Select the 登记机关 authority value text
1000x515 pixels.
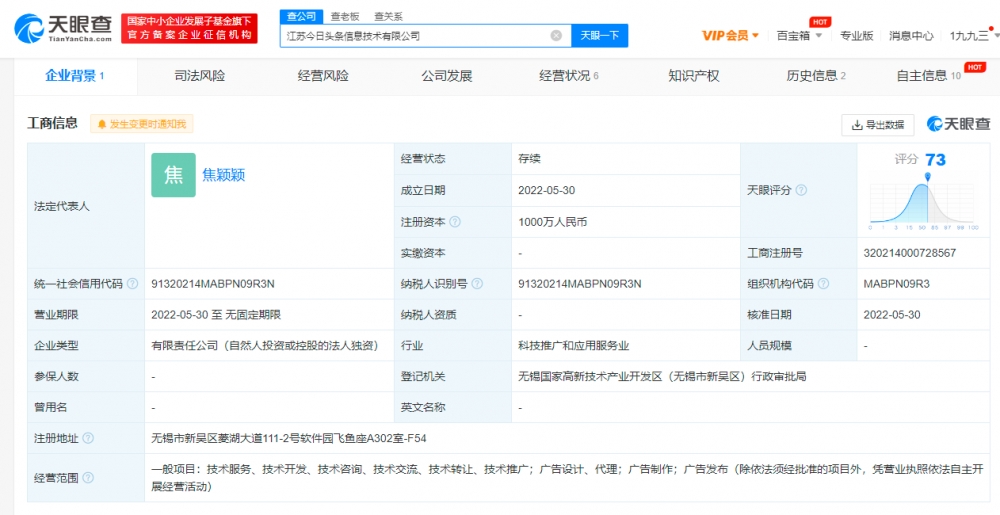point(662,376)
